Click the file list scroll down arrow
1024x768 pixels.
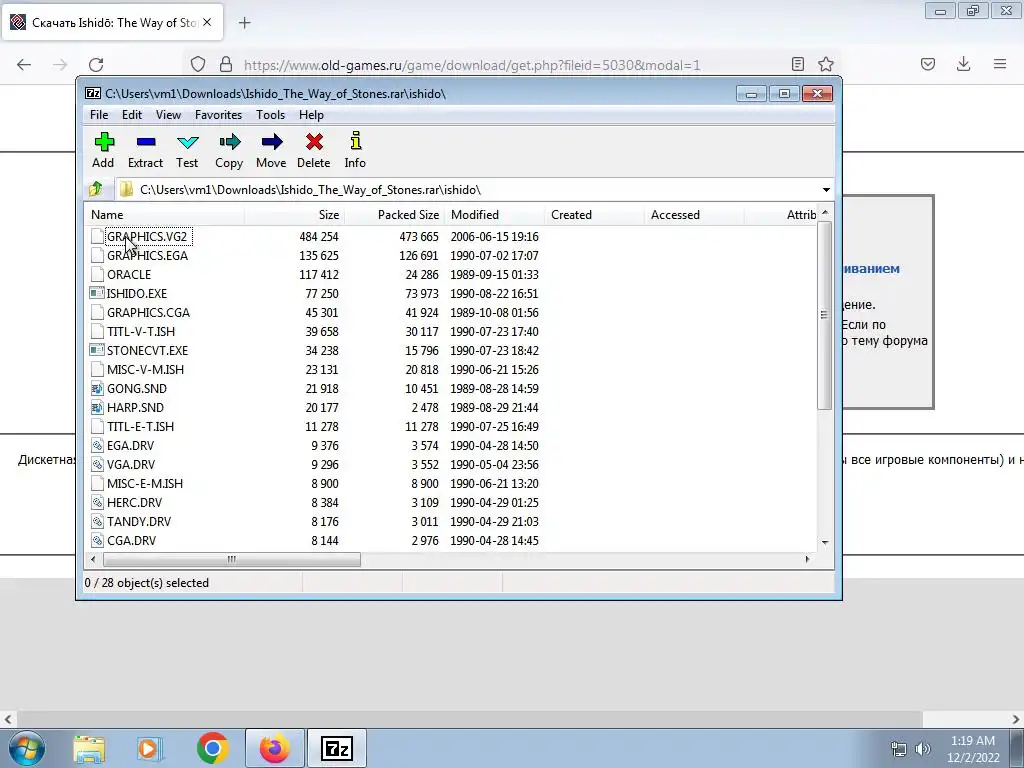point(825,543)
